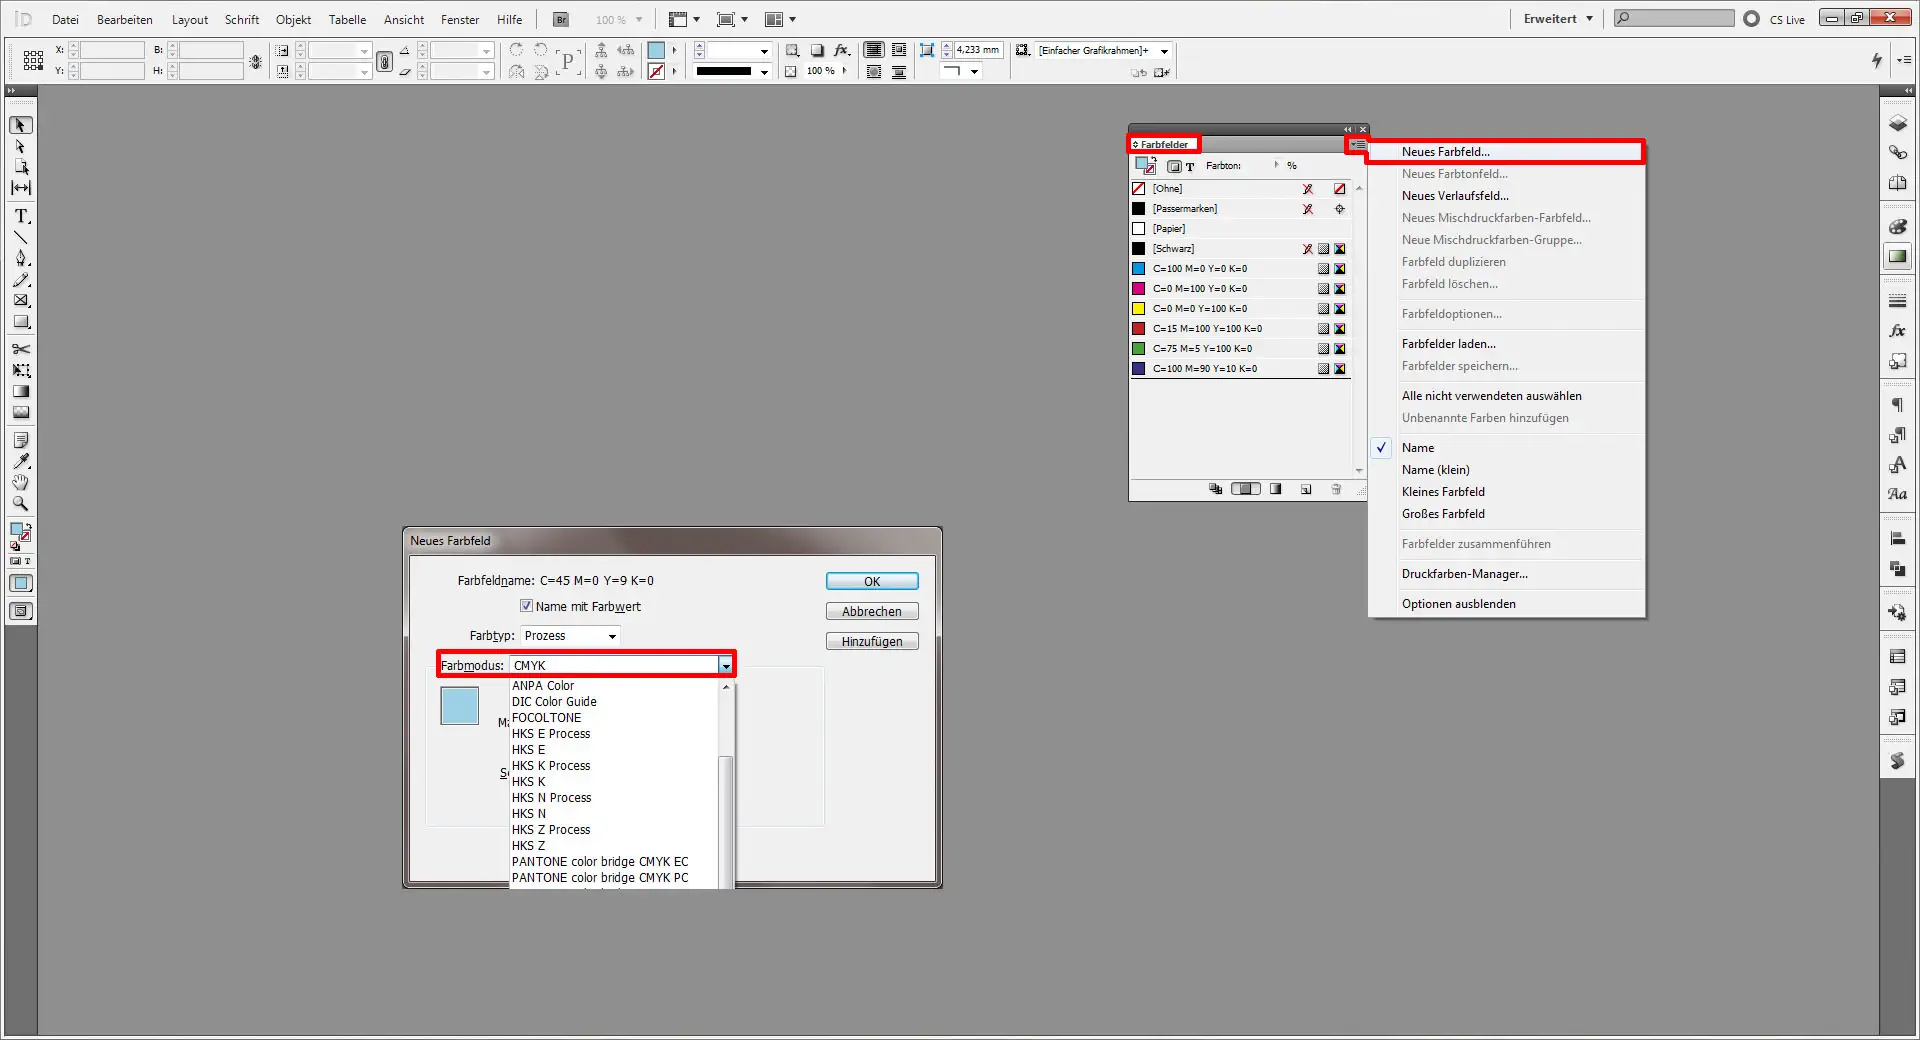The width and height of the screenshot is (1920, 1040).
Task: Click the new swatch icon in Farbfelder panel
Action: tap(1306, 490)
